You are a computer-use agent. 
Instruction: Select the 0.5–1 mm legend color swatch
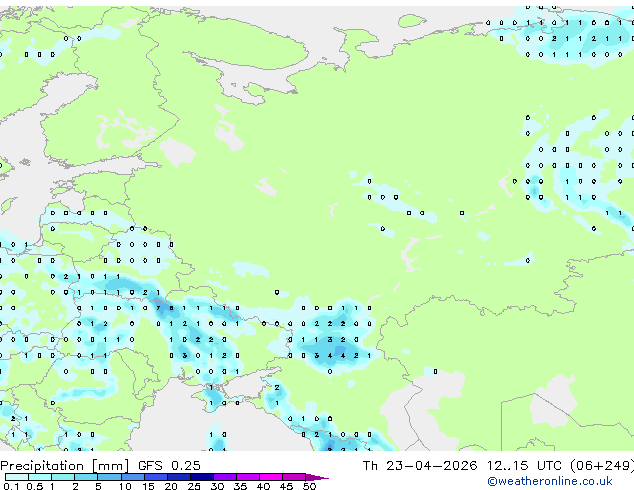(x=40, y=477)
